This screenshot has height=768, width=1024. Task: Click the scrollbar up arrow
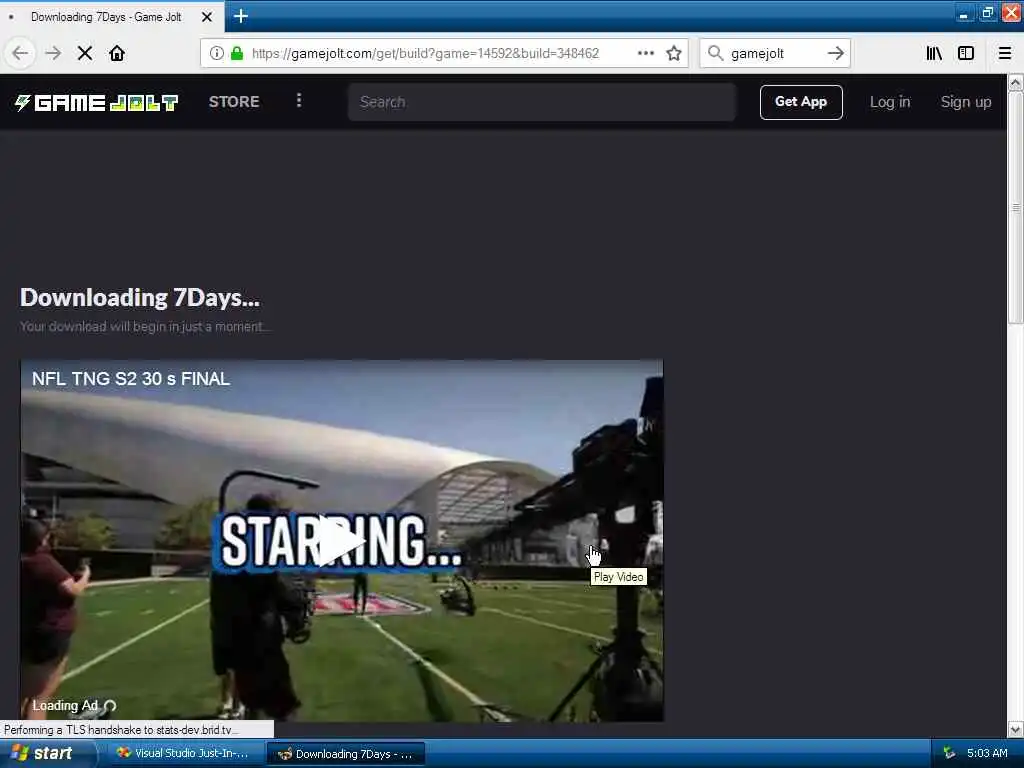pyautogui.click(x=1015, y=83)
